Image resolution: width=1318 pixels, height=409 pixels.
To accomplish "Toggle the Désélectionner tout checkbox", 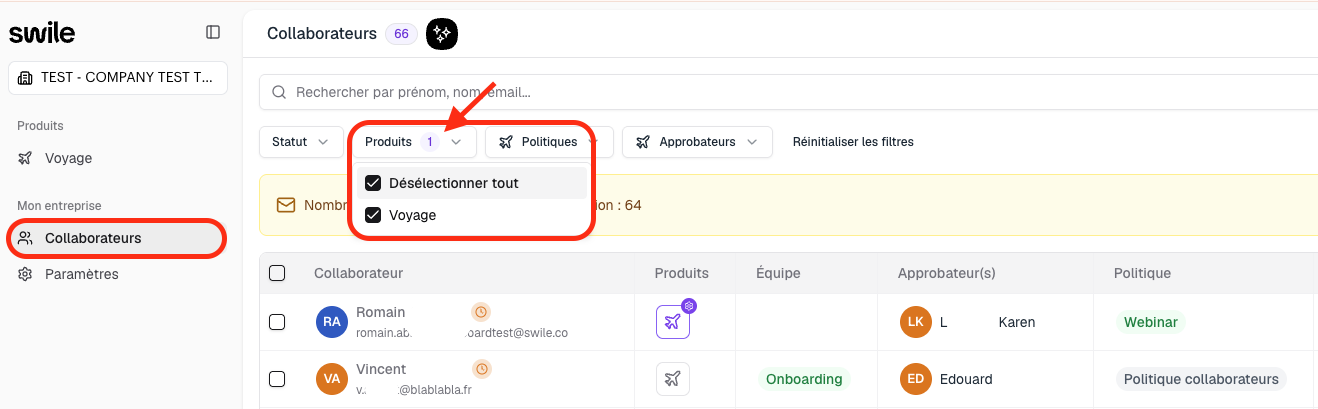I will click(x=373, y=183).
